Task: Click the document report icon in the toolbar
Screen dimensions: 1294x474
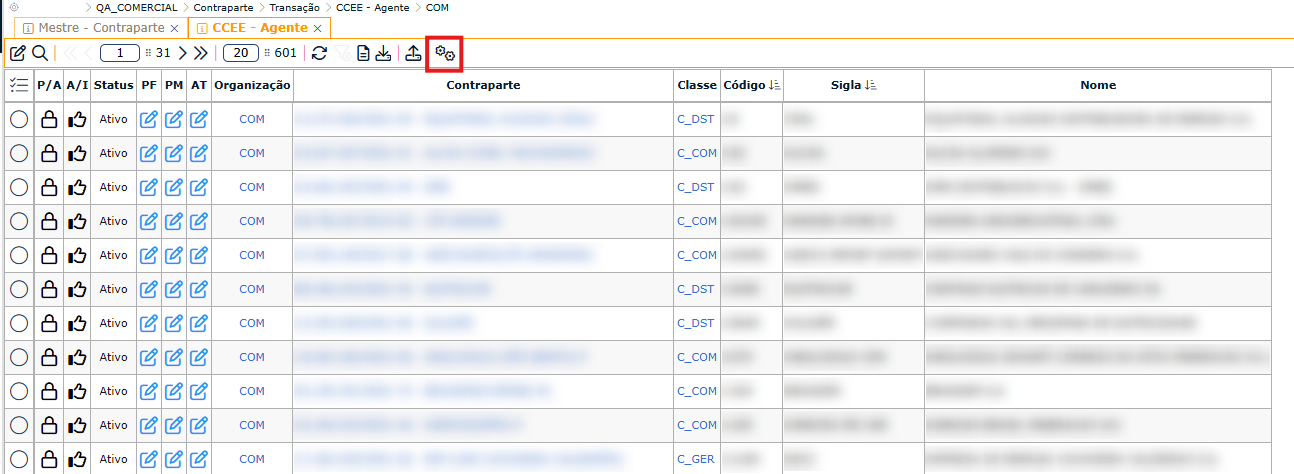Action: pyautogui.click(x=363, y=53)
